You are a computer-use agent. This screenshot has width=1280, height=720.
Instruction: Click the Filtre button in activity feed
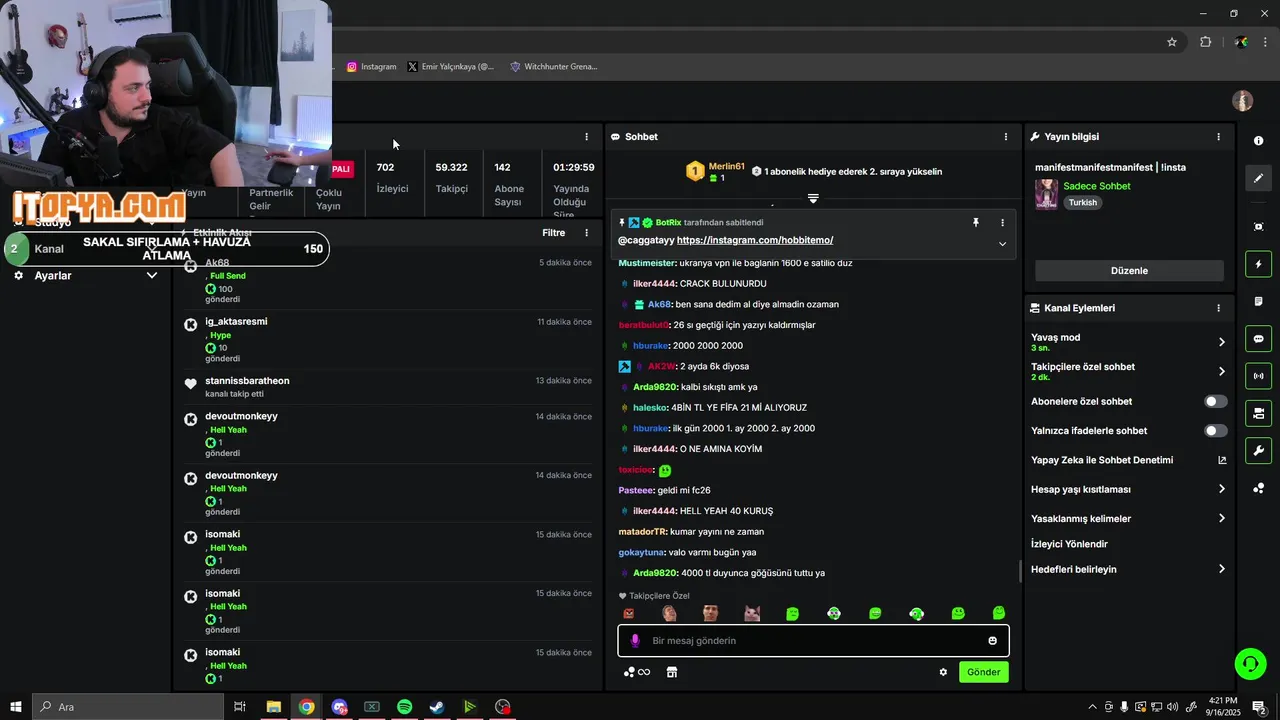553,233
